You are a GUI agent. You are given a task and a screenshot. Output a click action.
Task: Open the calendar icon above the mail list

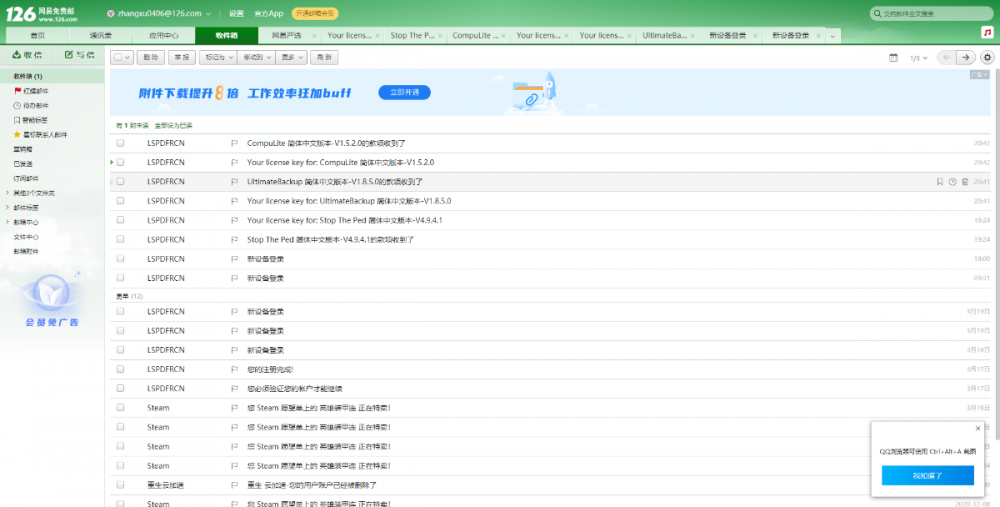click(x=893, y=57)
